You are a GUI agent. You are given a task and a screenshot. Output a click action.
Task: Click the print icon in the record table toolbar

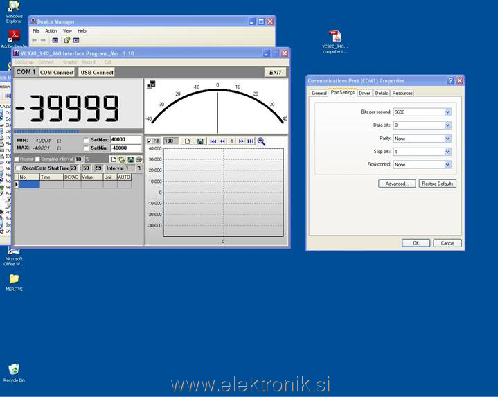pyautogui.click(x=139, y=160)
